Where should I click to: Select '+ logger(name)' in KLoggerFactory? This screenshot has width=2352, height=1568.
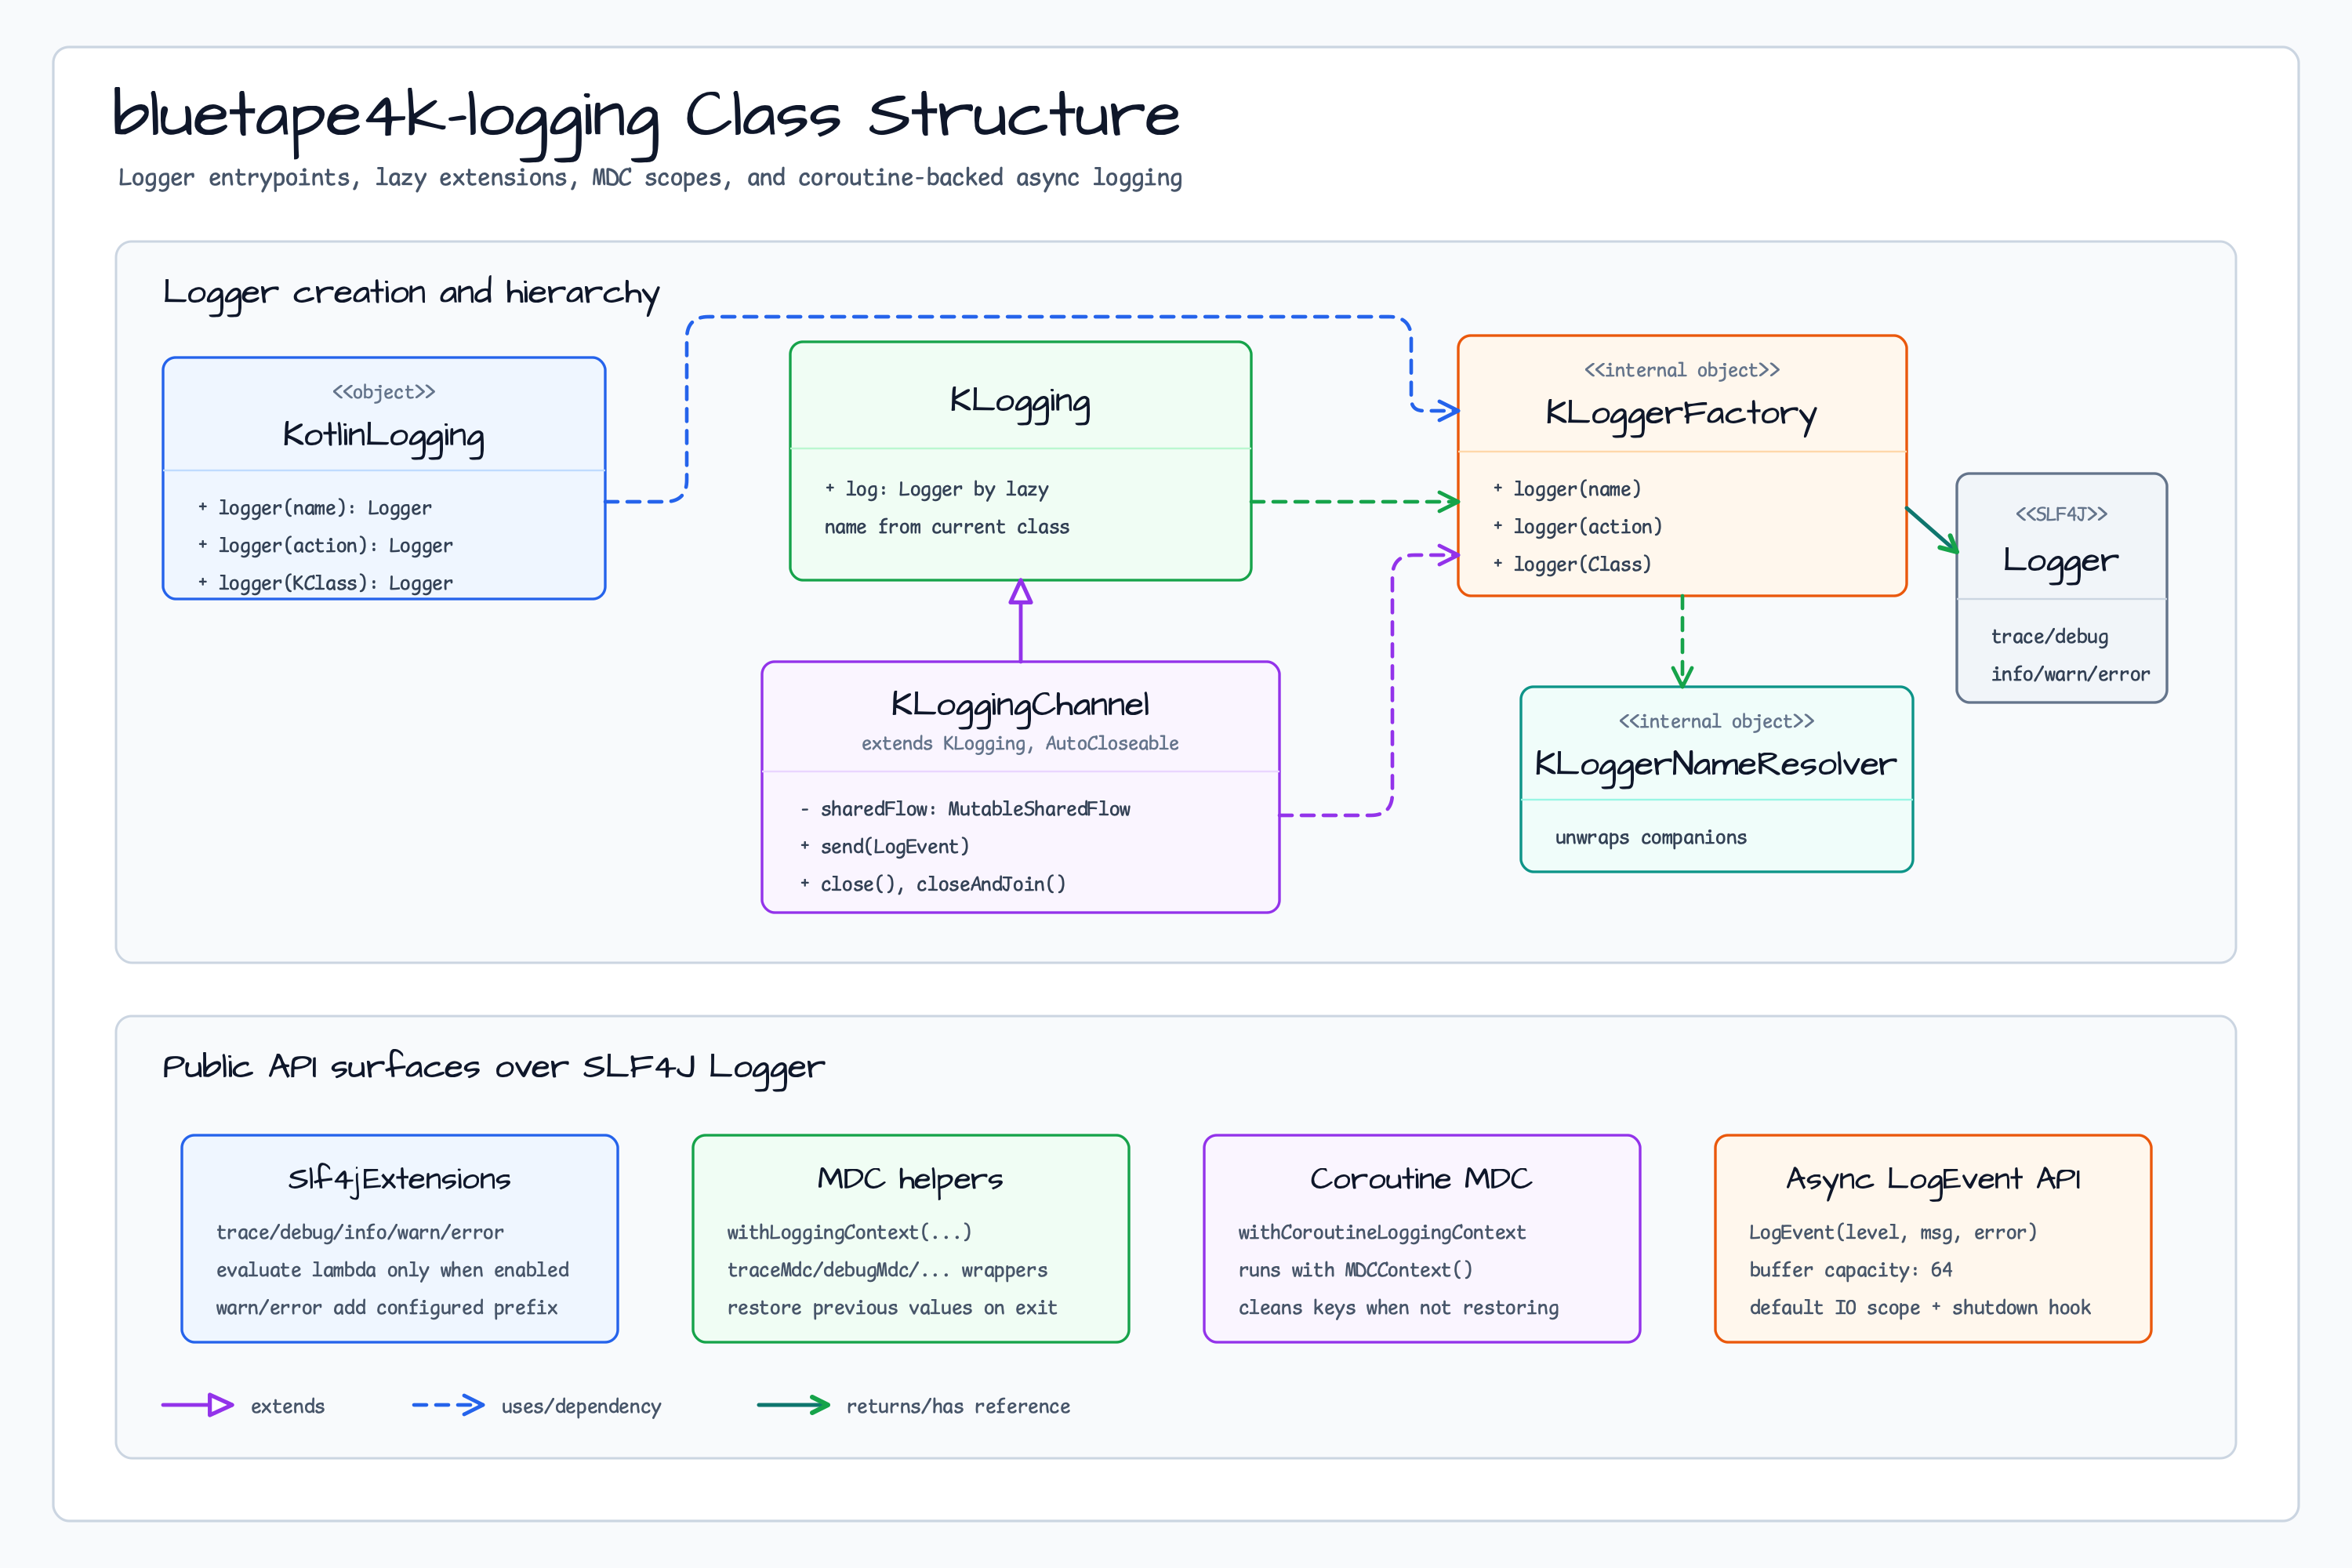point(1567,489)
